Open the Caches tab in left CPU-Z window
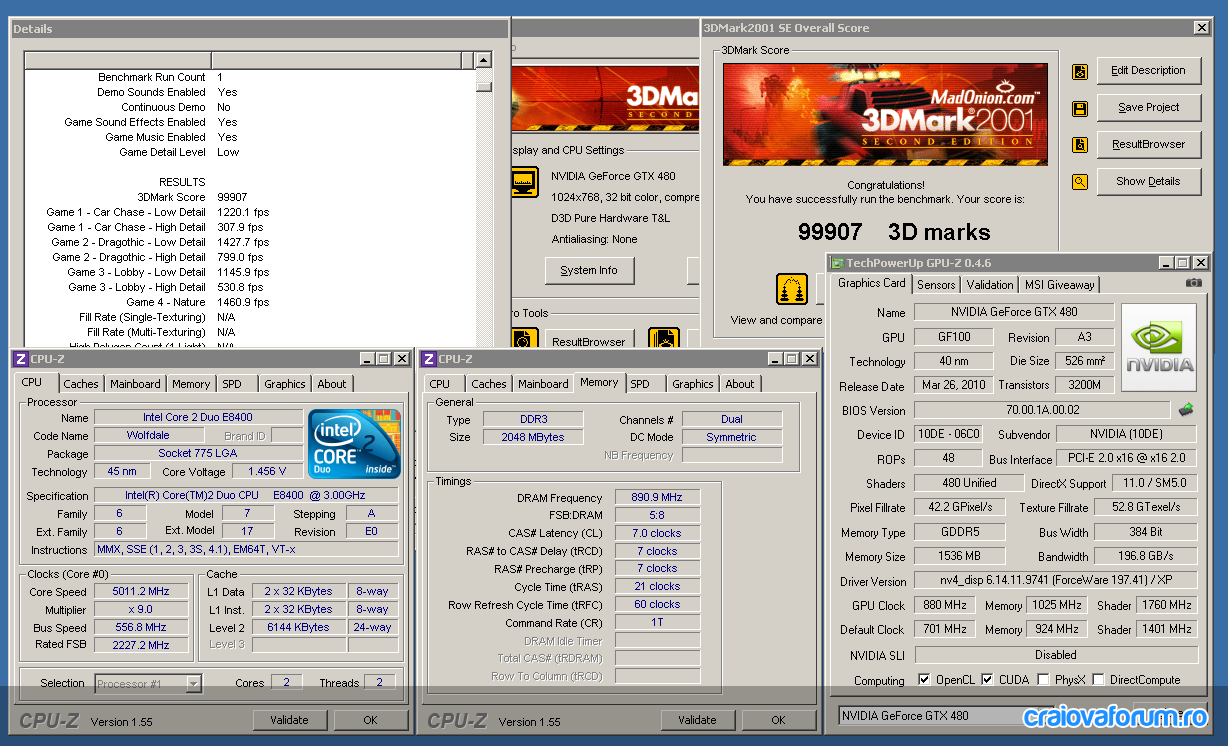1228x746 pixels. 81,384
